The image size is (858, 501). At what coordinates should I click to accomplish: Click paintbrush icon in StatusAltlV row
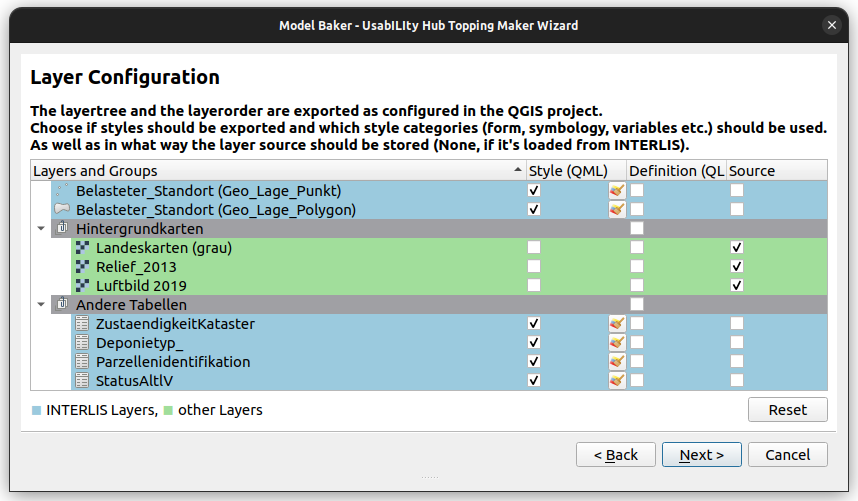[x=617, y=380]
